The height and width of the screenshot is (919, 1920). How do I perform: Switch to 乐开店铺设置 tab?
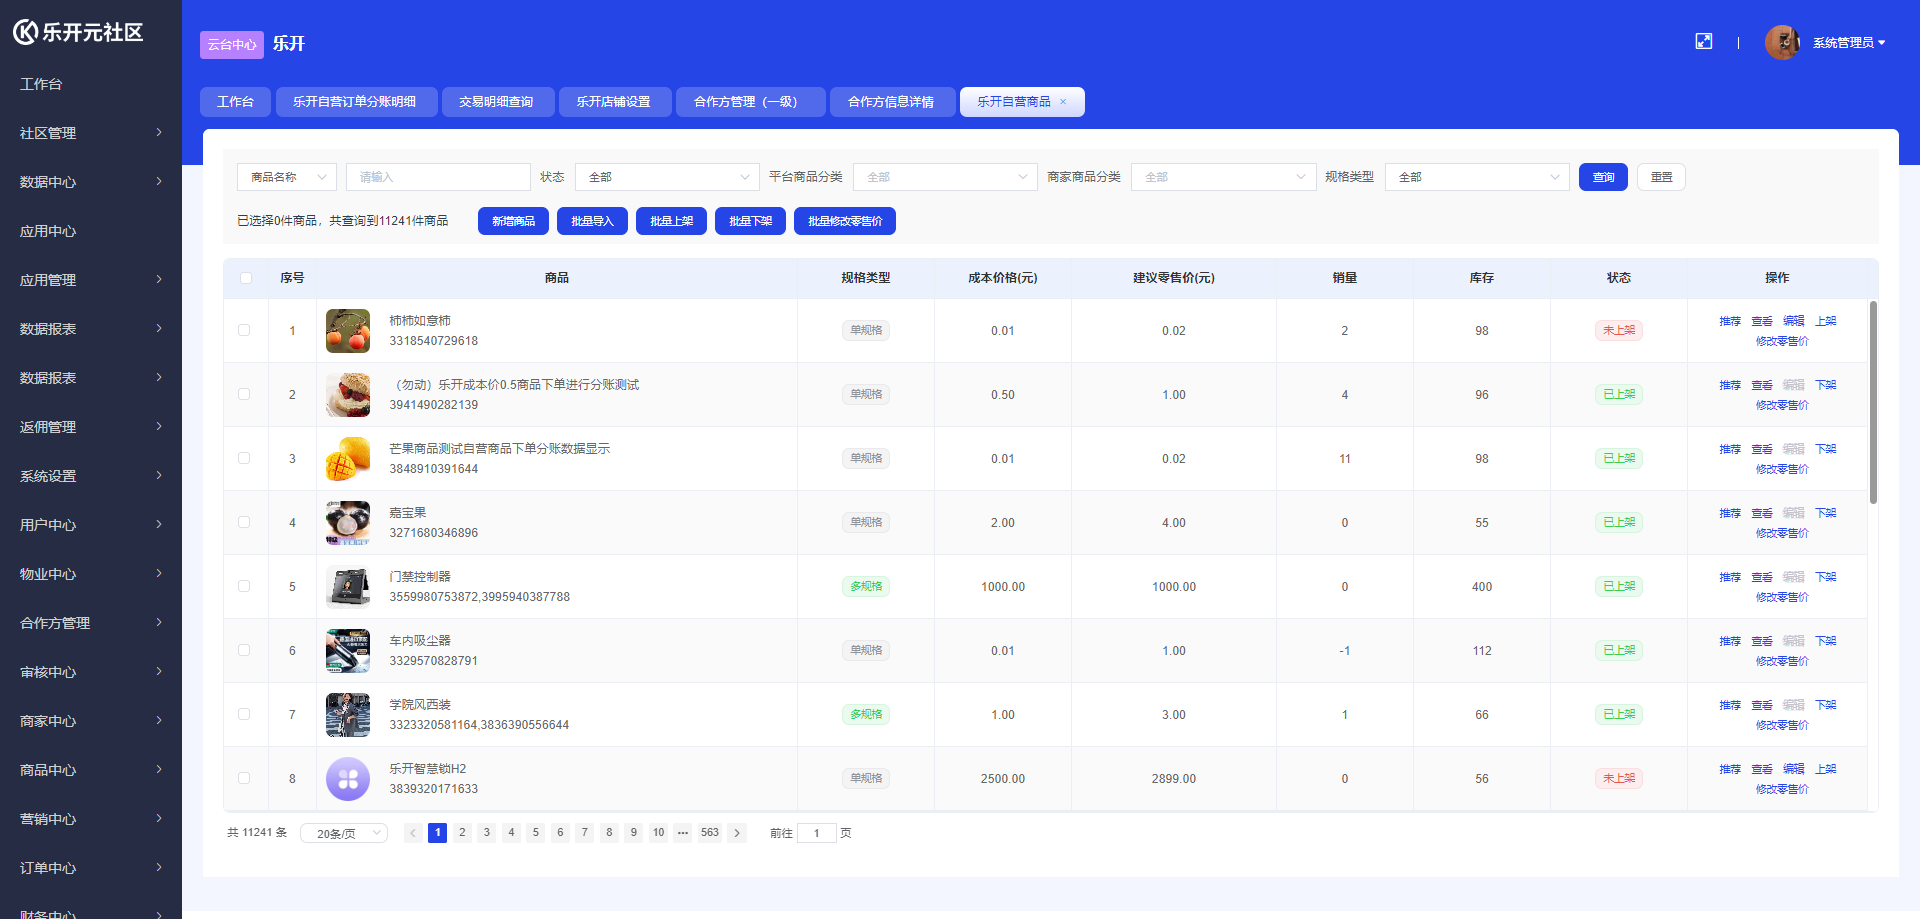click(614, 102)
